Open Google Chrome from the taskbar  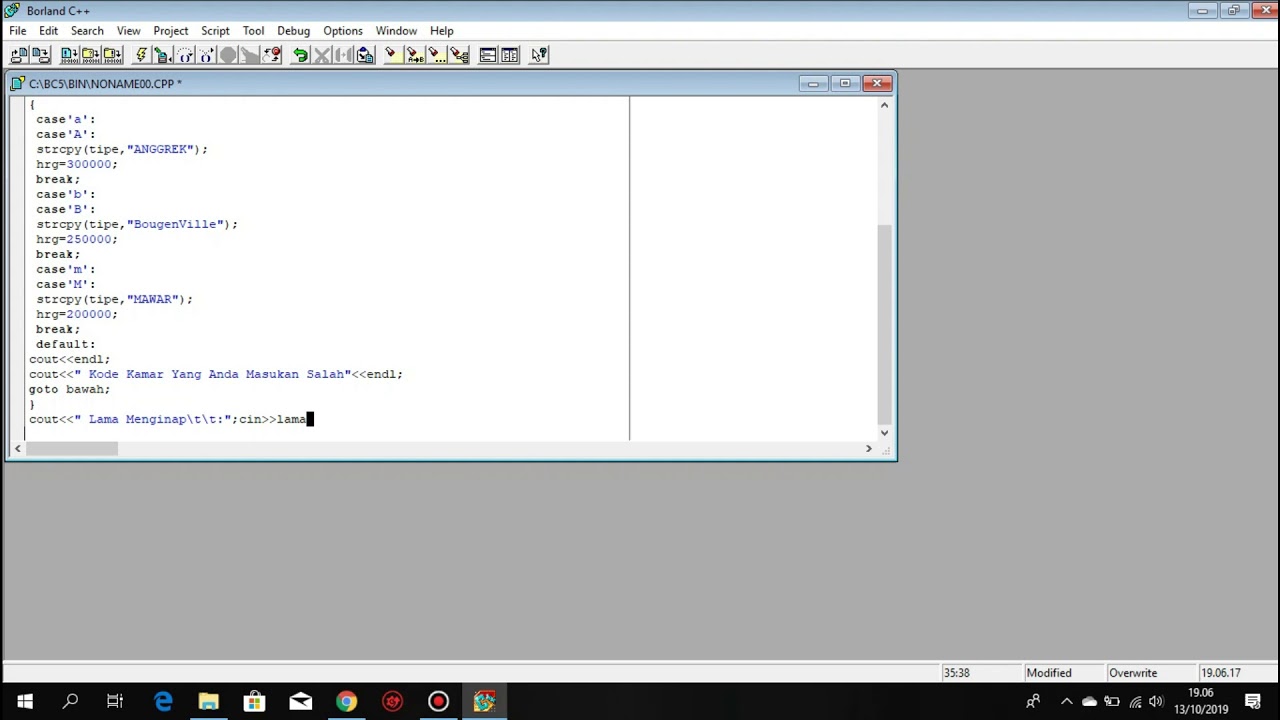click(x=346, y=701)
